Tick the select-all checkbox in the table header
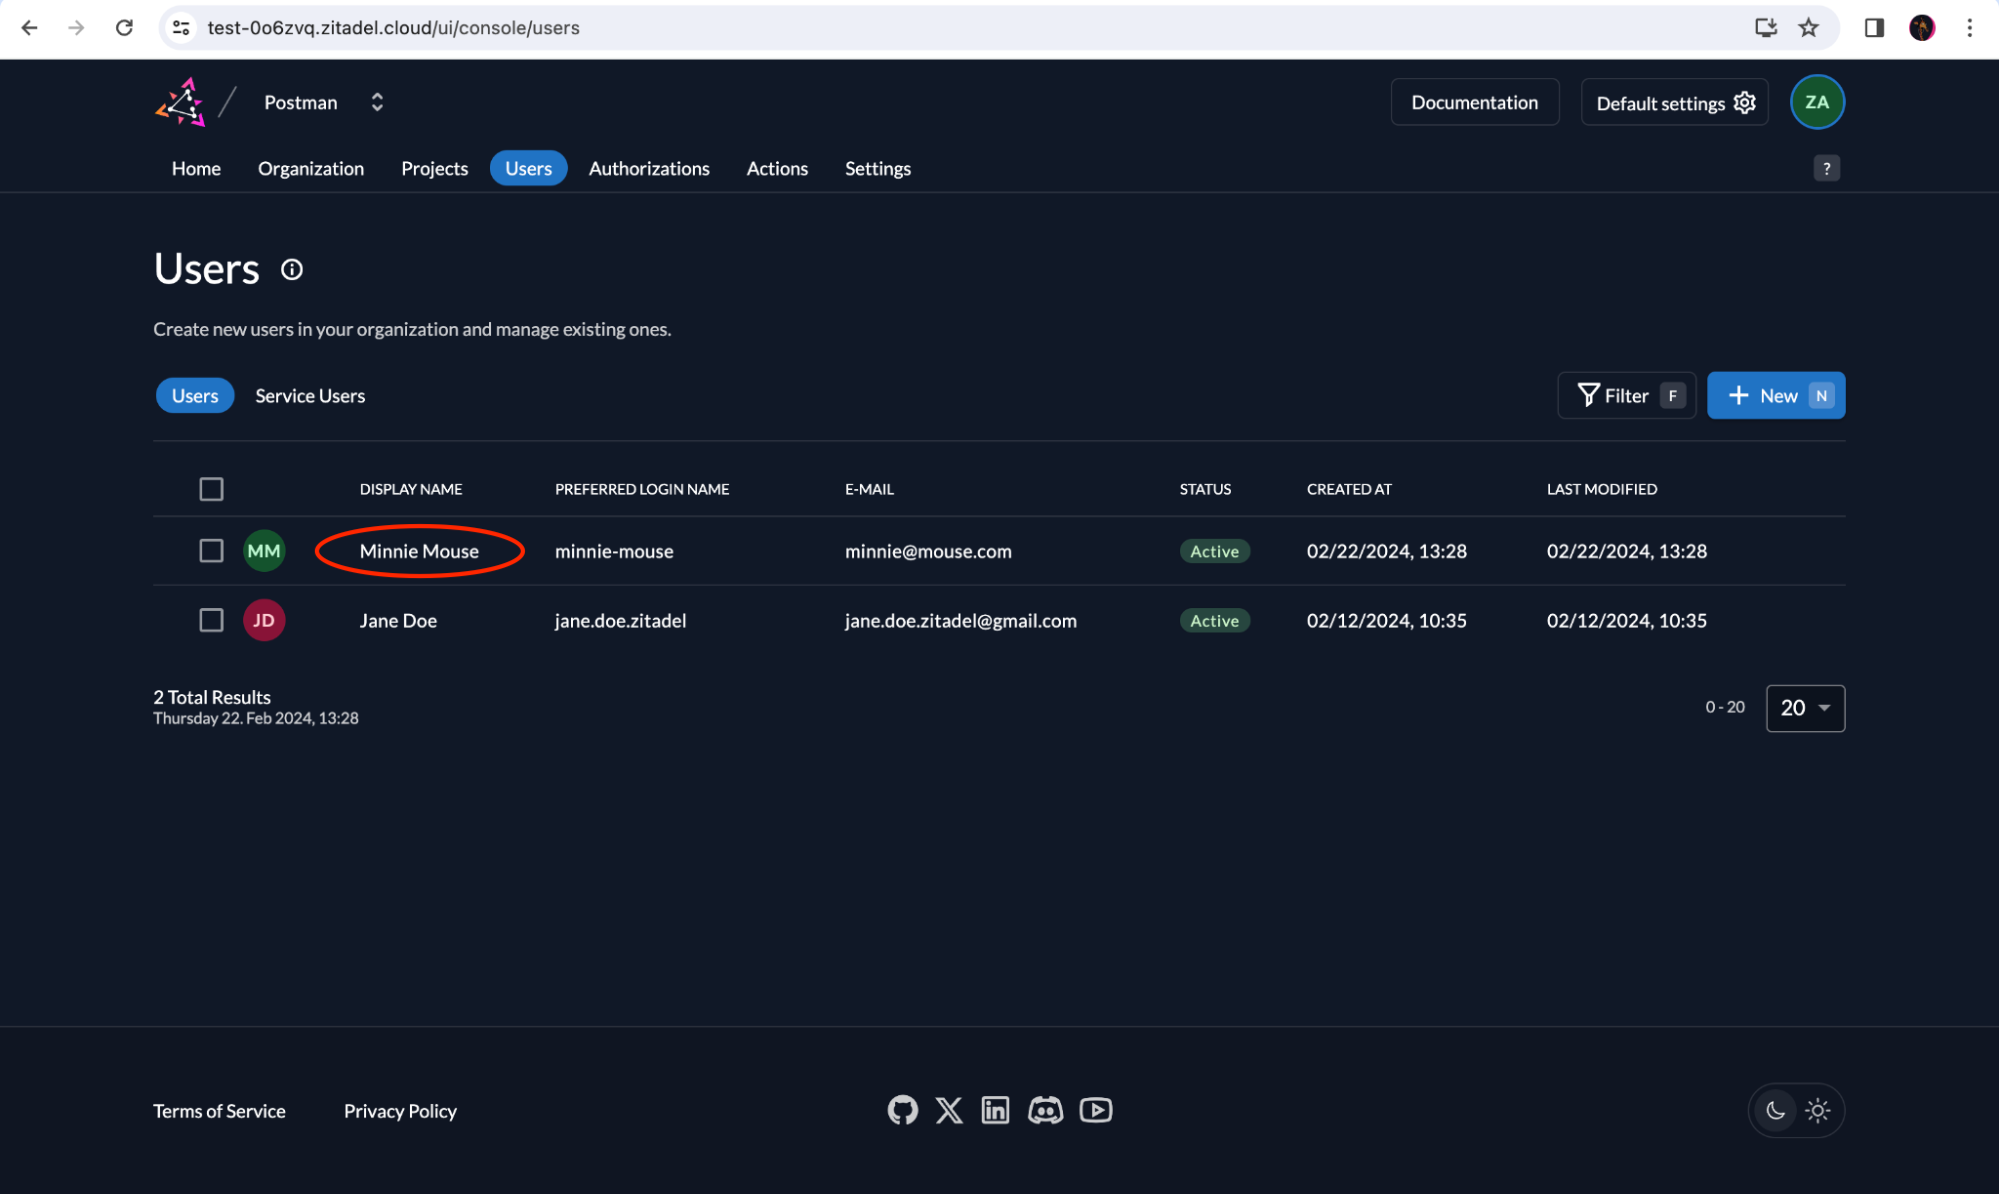 (x=211, y=489)
